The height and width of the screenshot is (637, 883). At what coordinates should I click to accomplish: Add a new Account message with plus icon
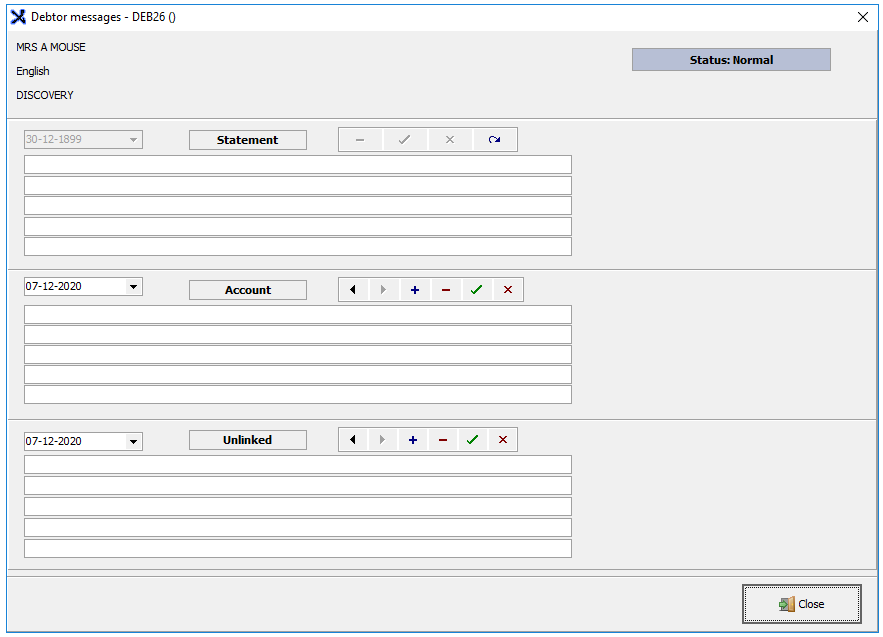(x=415, y=290)
